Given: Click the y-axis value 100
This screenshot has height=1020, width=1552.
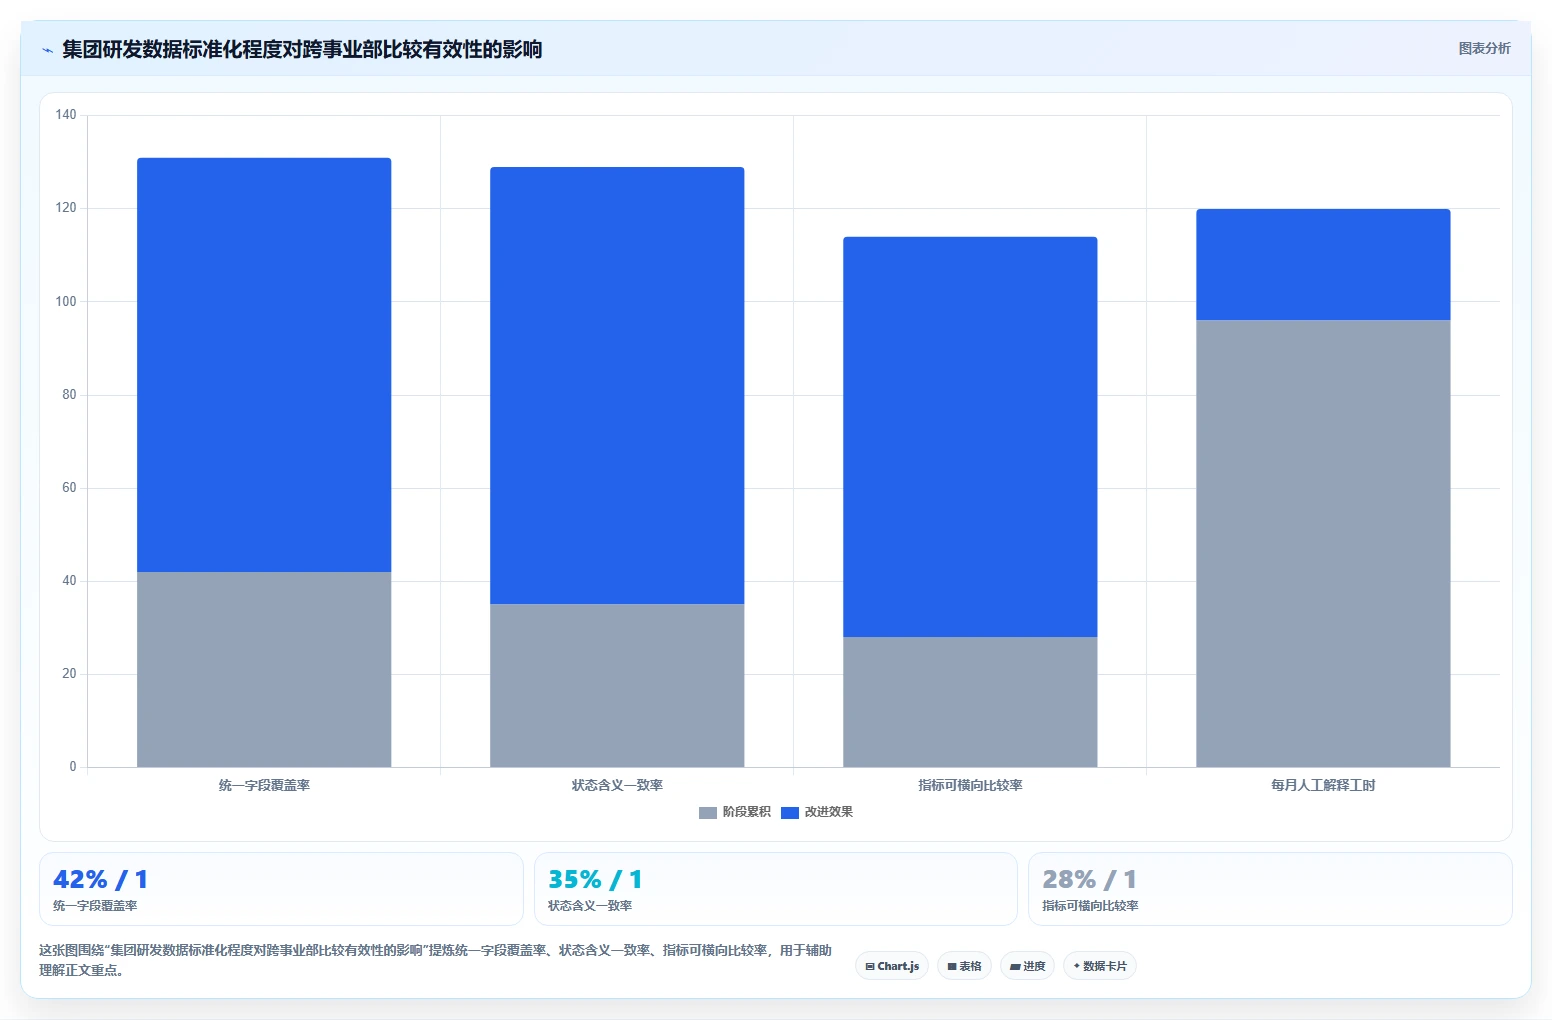Looking at the screenshot, I should coord(66,301).
